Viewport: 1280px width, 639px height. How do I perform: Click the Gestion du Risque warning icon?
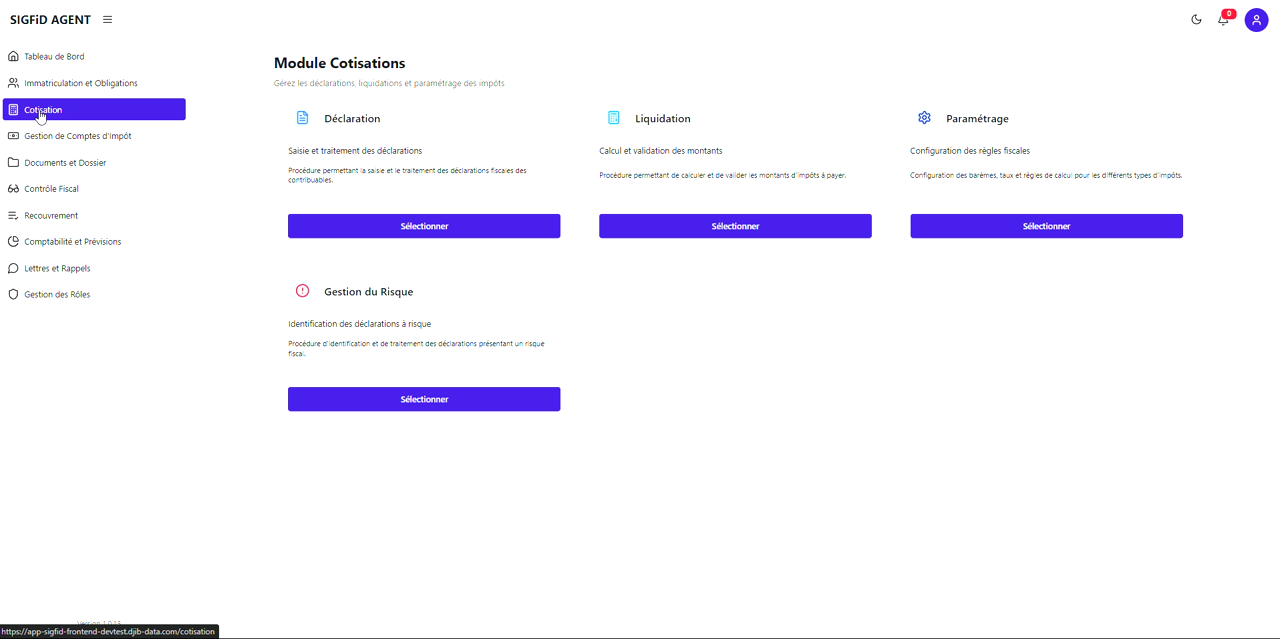click(x=303, y=290)
